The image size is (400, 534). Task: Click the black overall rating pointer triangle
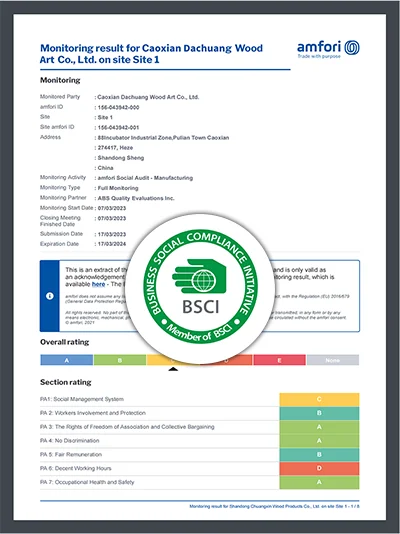[173, 369]
